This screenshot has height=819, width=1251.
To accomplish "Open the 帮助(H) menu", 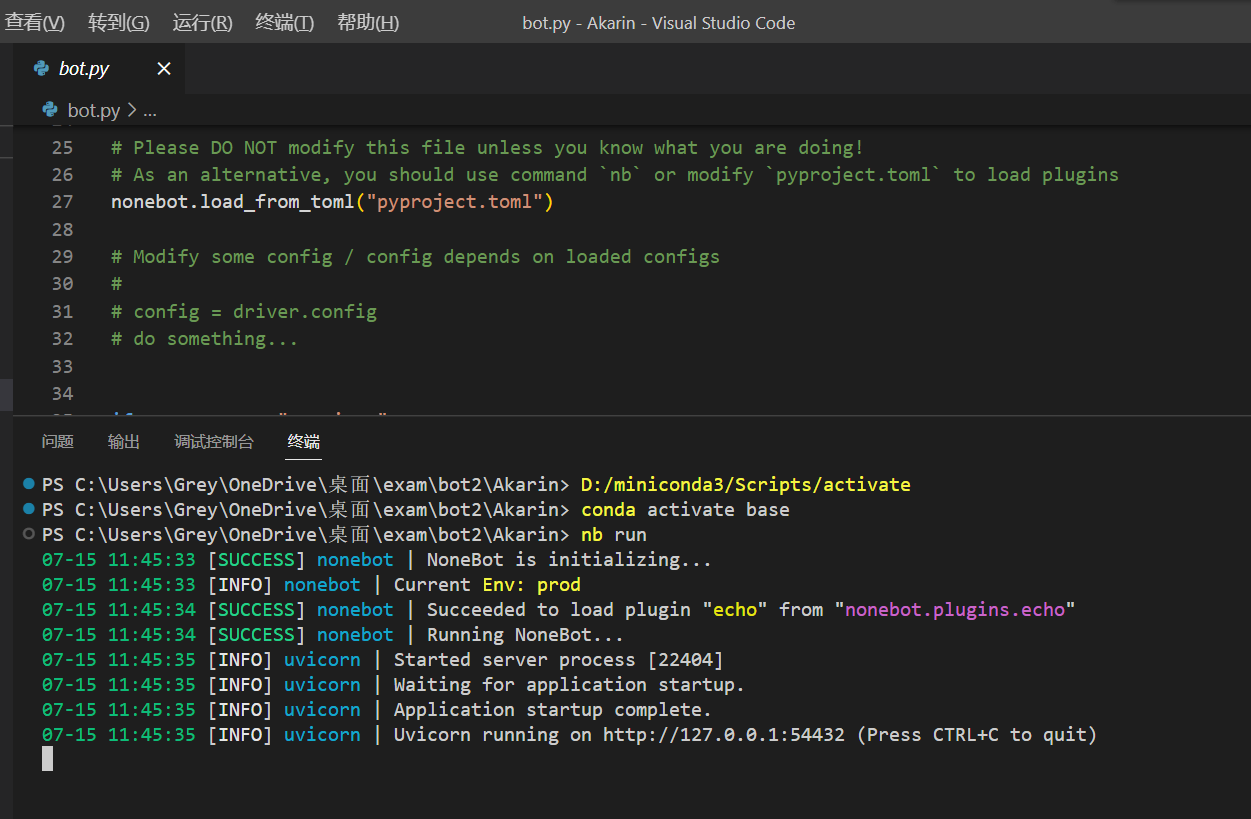I will pyautogui.click(x=368, y=23).
